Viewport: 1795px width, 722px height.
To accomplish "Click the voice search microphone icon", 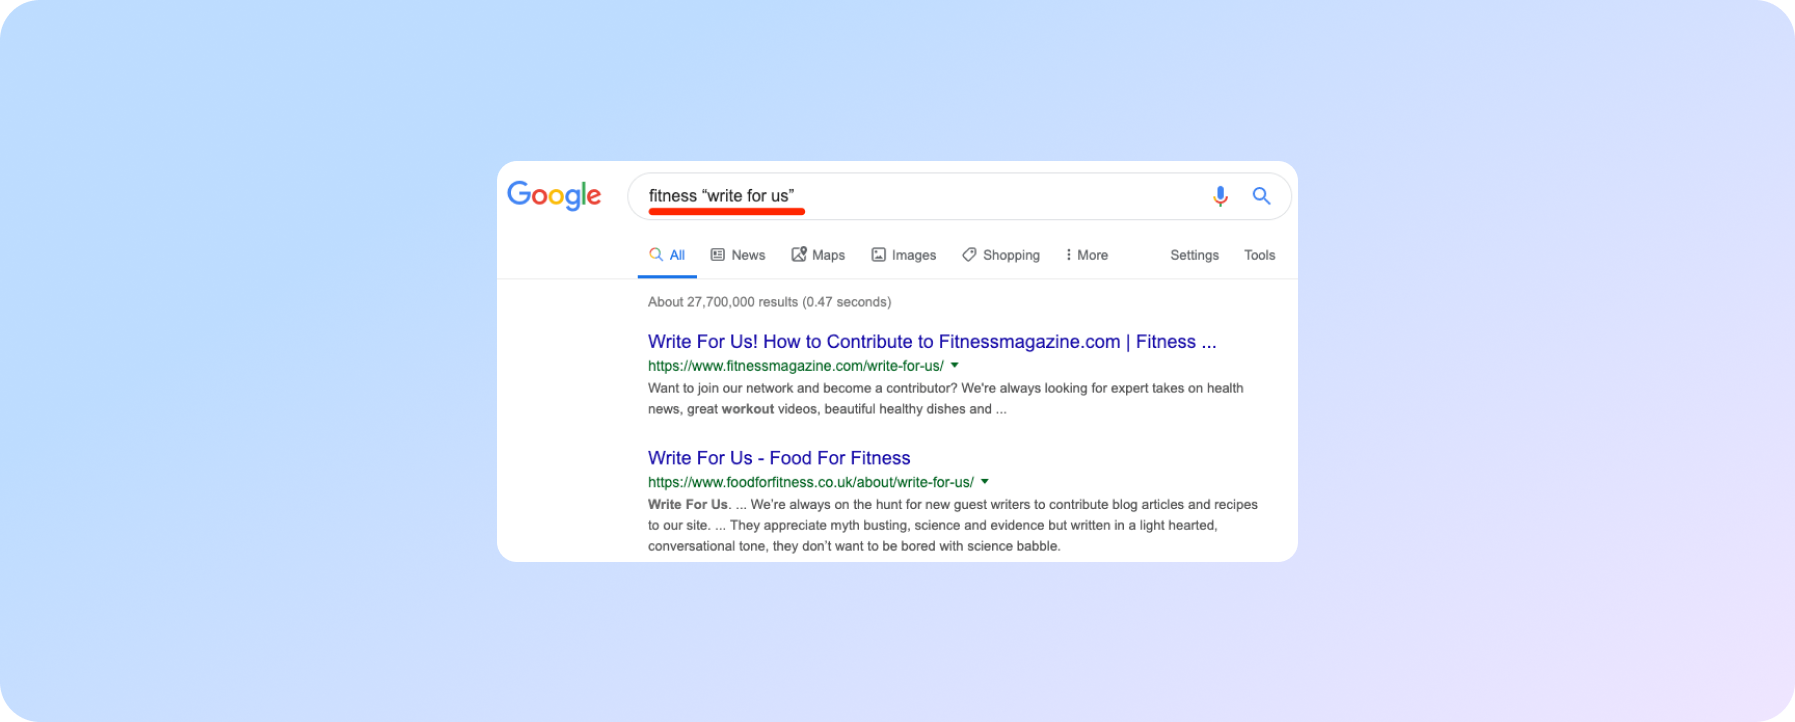I will [x=1220, y=196].
